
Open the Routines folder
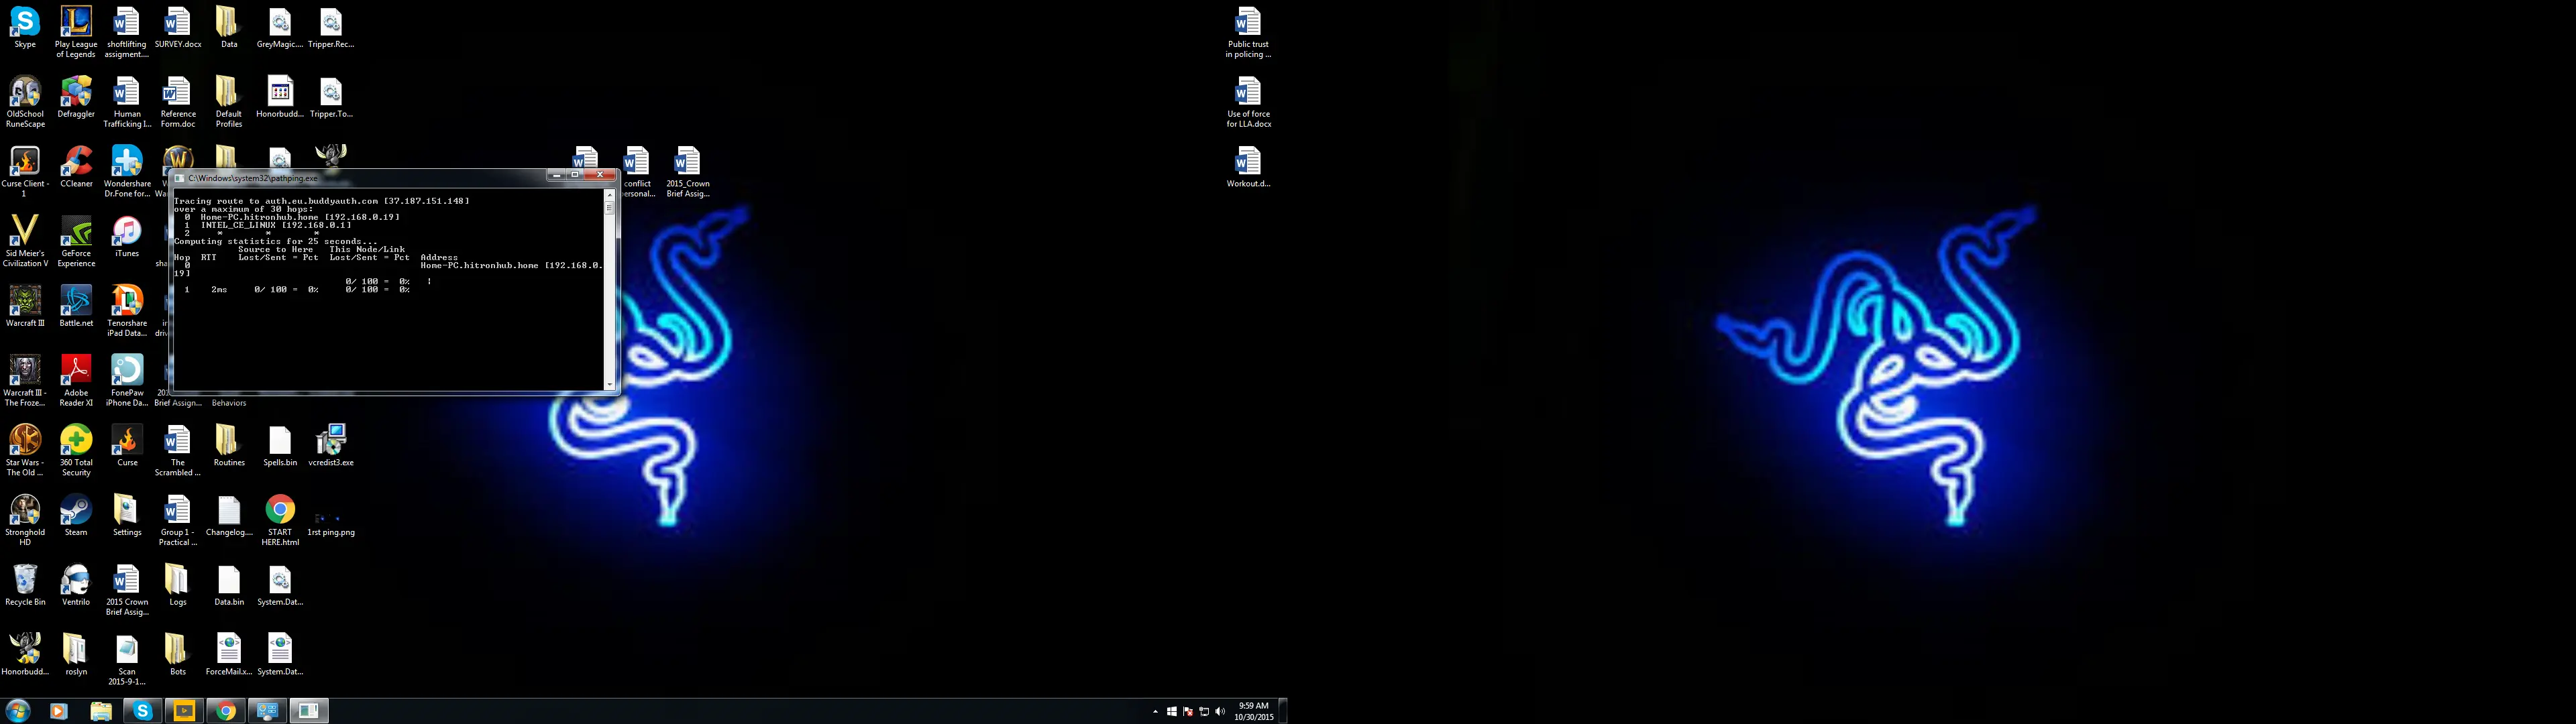pos(229,446)
